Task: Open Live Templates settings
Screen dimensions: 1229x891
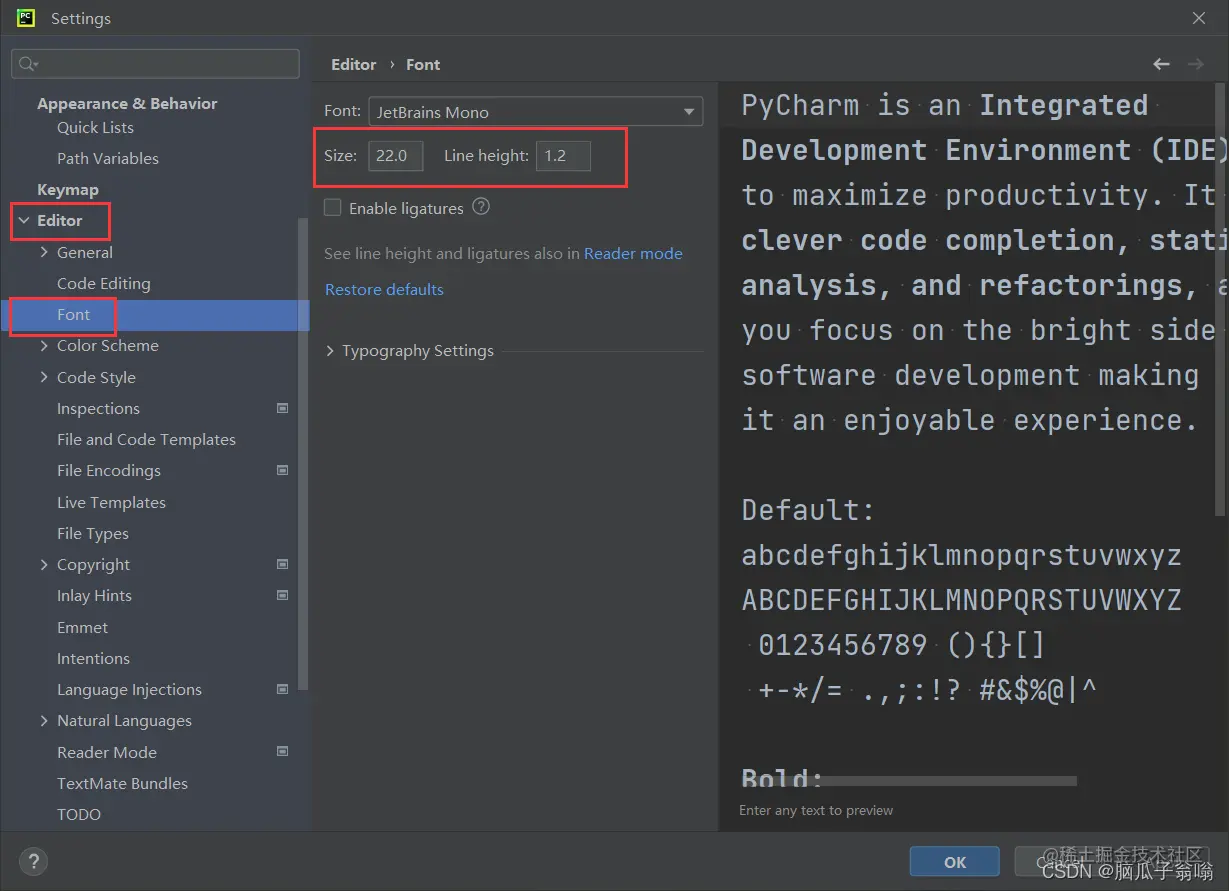Action: [x=111, y=502]
